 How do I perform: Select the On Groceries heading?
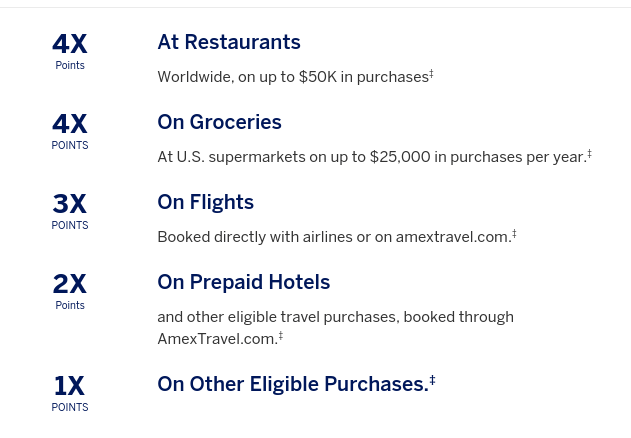point(219,122)
